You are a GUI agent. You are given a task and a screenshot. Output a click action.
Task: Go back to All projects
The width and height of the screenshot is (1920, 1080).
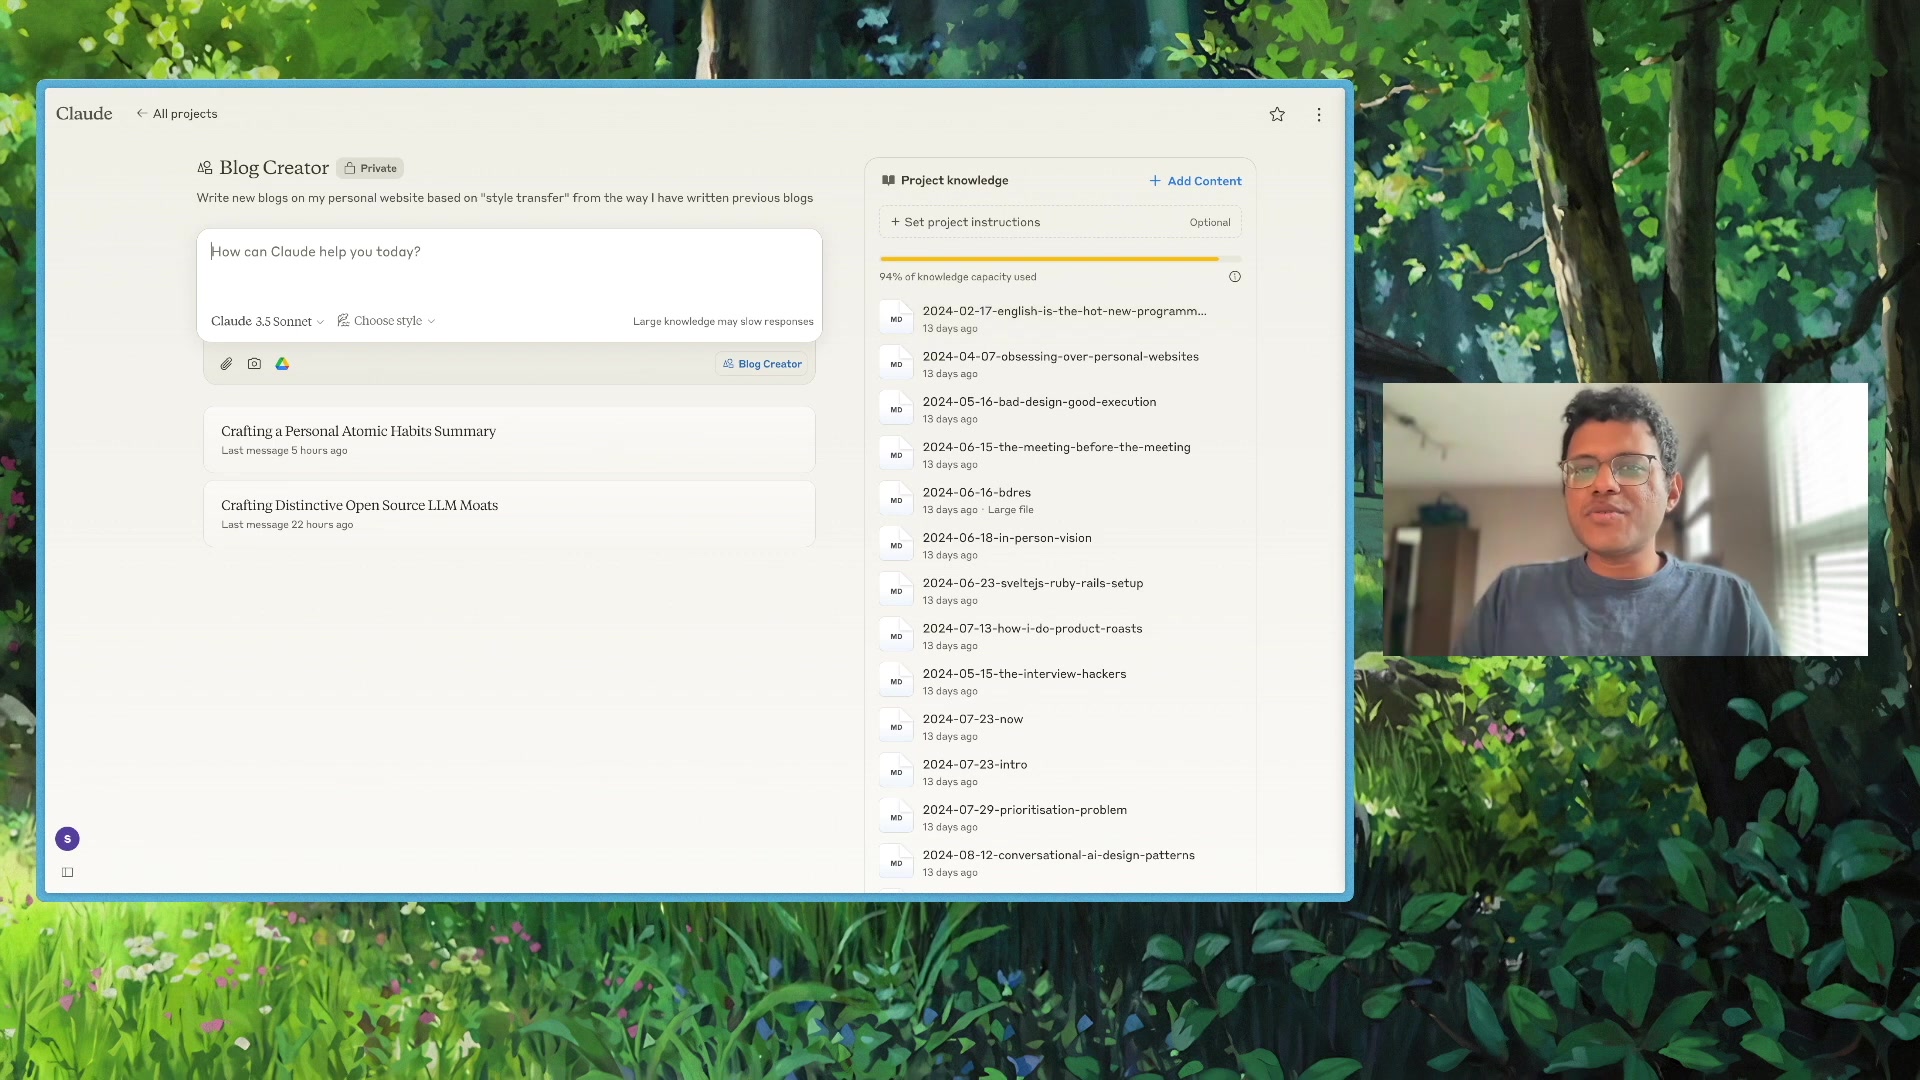tap(177, 114)
